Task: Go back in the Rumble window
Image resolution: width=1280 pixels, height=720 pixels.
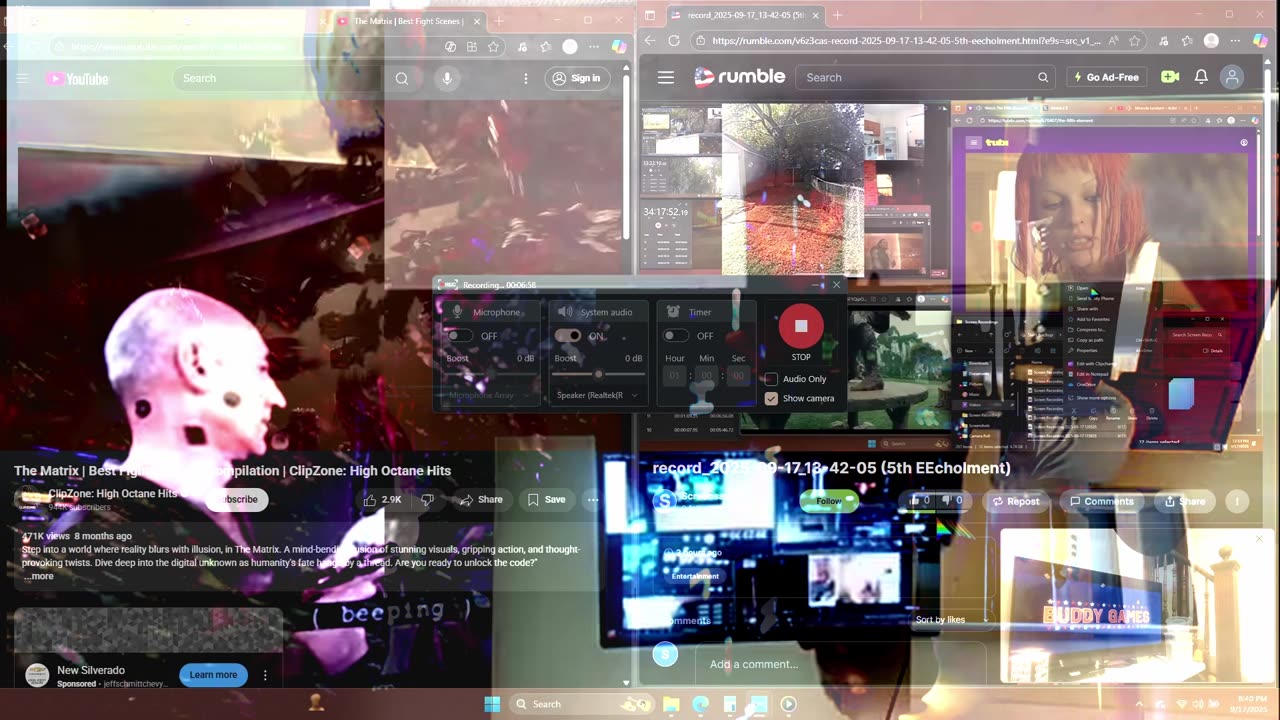Action: coord(650,41)
